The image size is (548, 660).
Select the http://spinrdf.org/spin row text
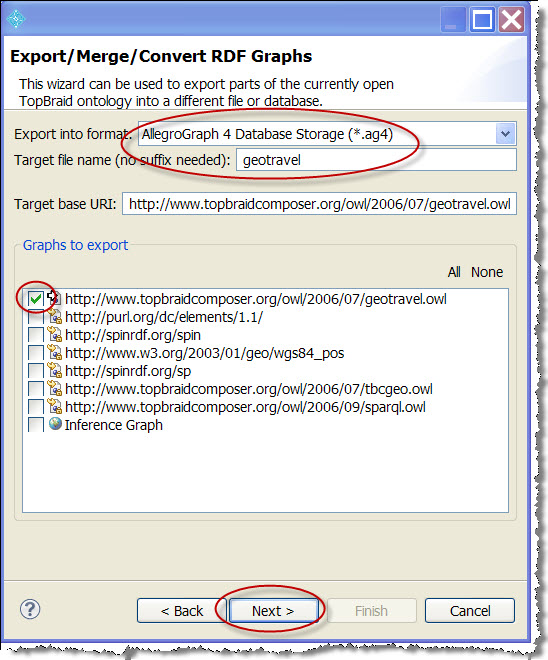133,335
